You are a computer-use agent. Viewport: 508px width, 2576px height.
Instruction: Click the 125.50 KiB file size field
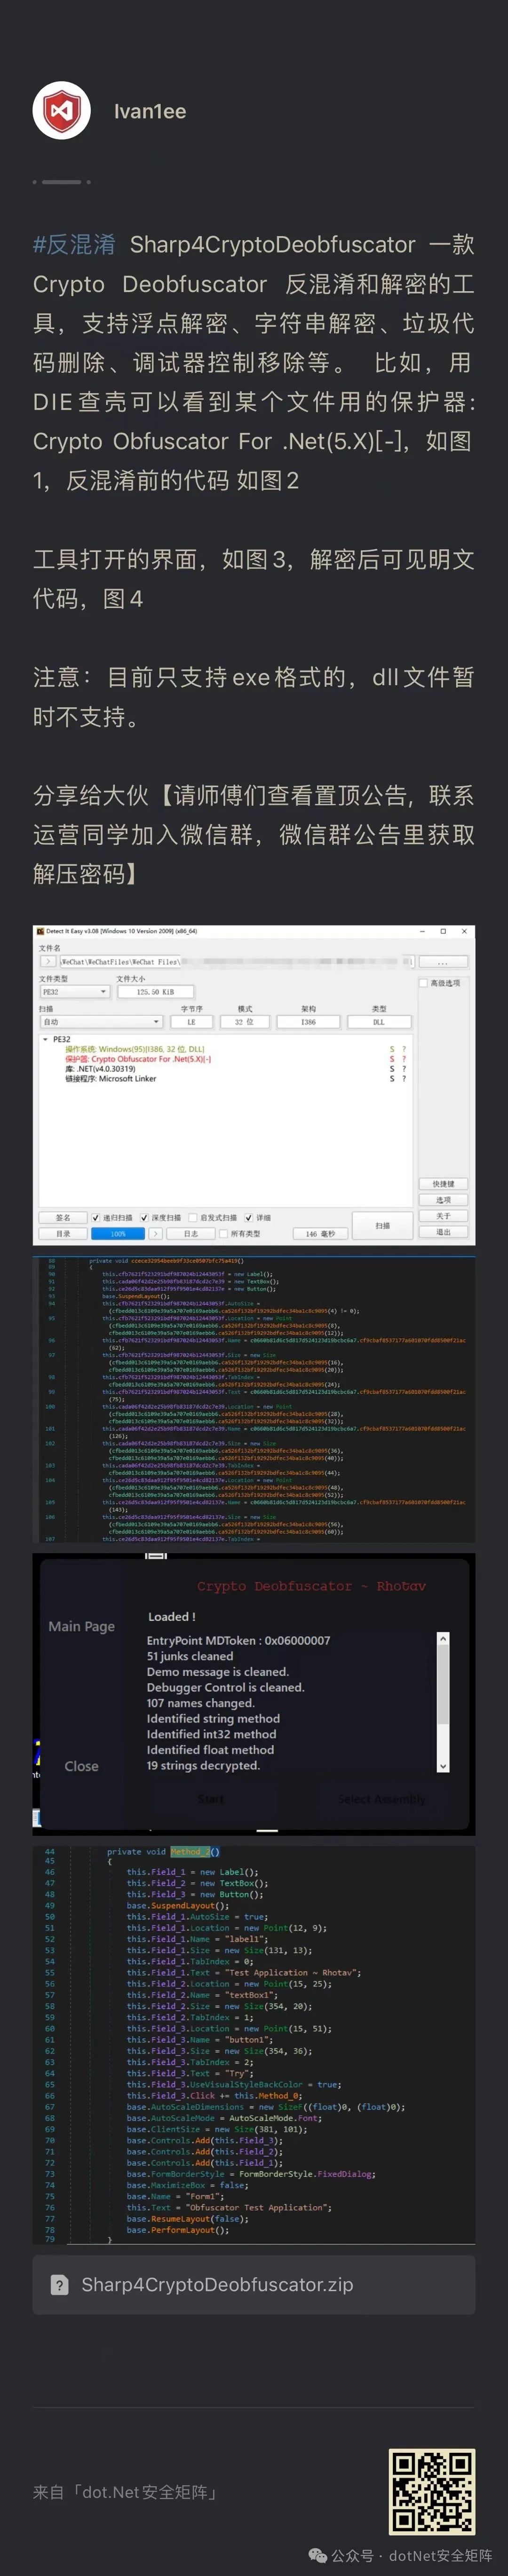[155, 992]
